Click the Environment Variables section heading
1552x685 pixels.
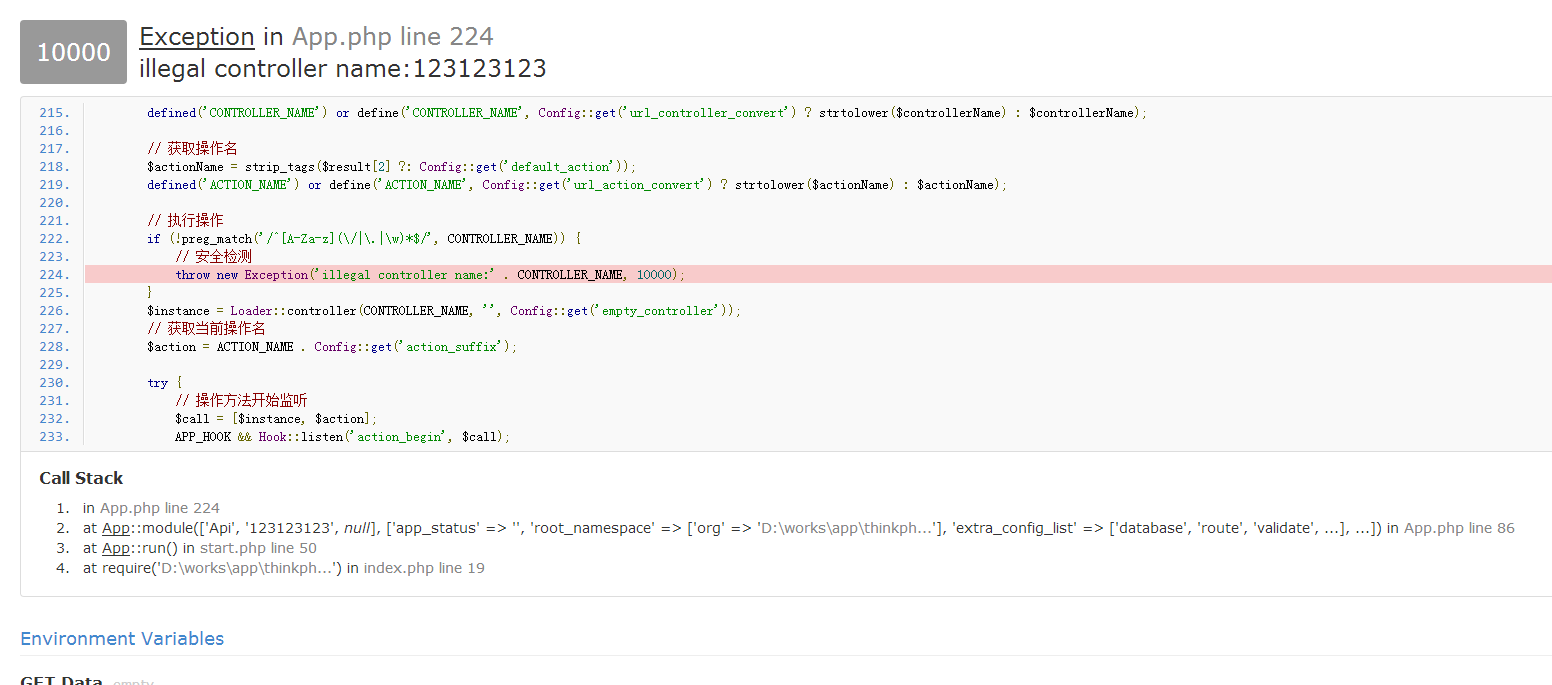coord(122,639)
